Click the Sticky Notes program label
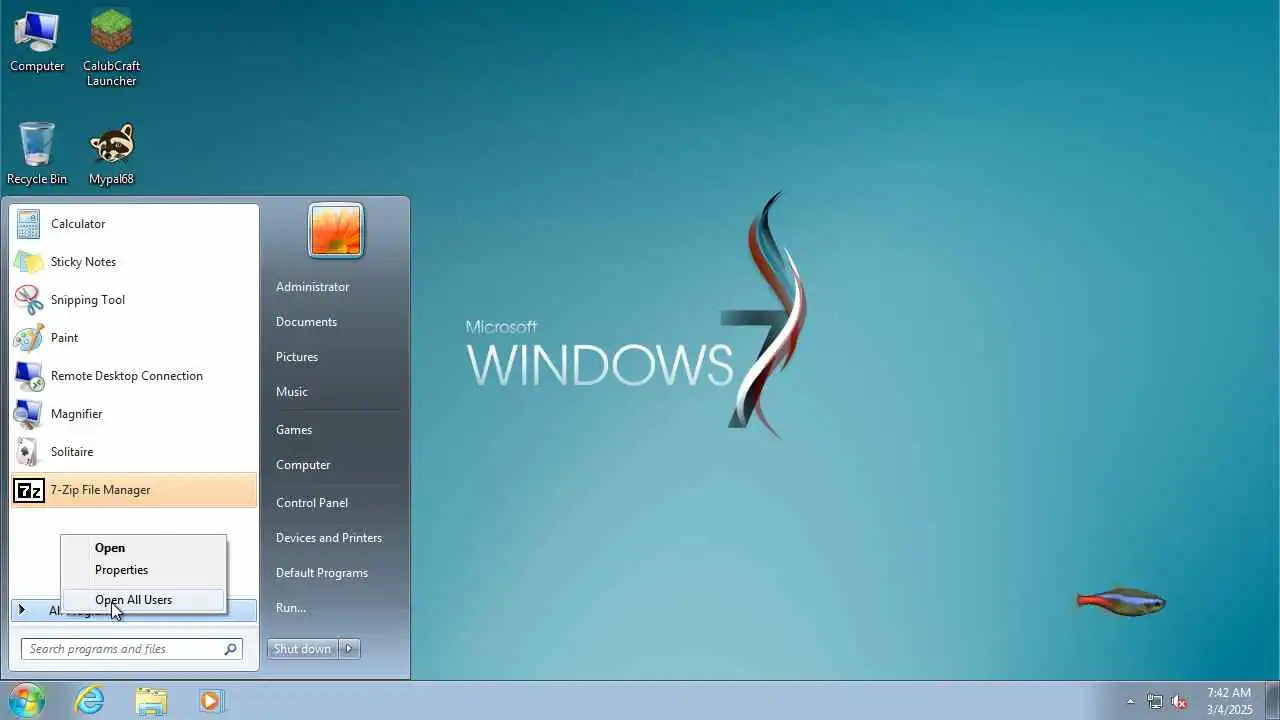The width and height of the screenshot is (1280, 720). (x=83, y=262)
